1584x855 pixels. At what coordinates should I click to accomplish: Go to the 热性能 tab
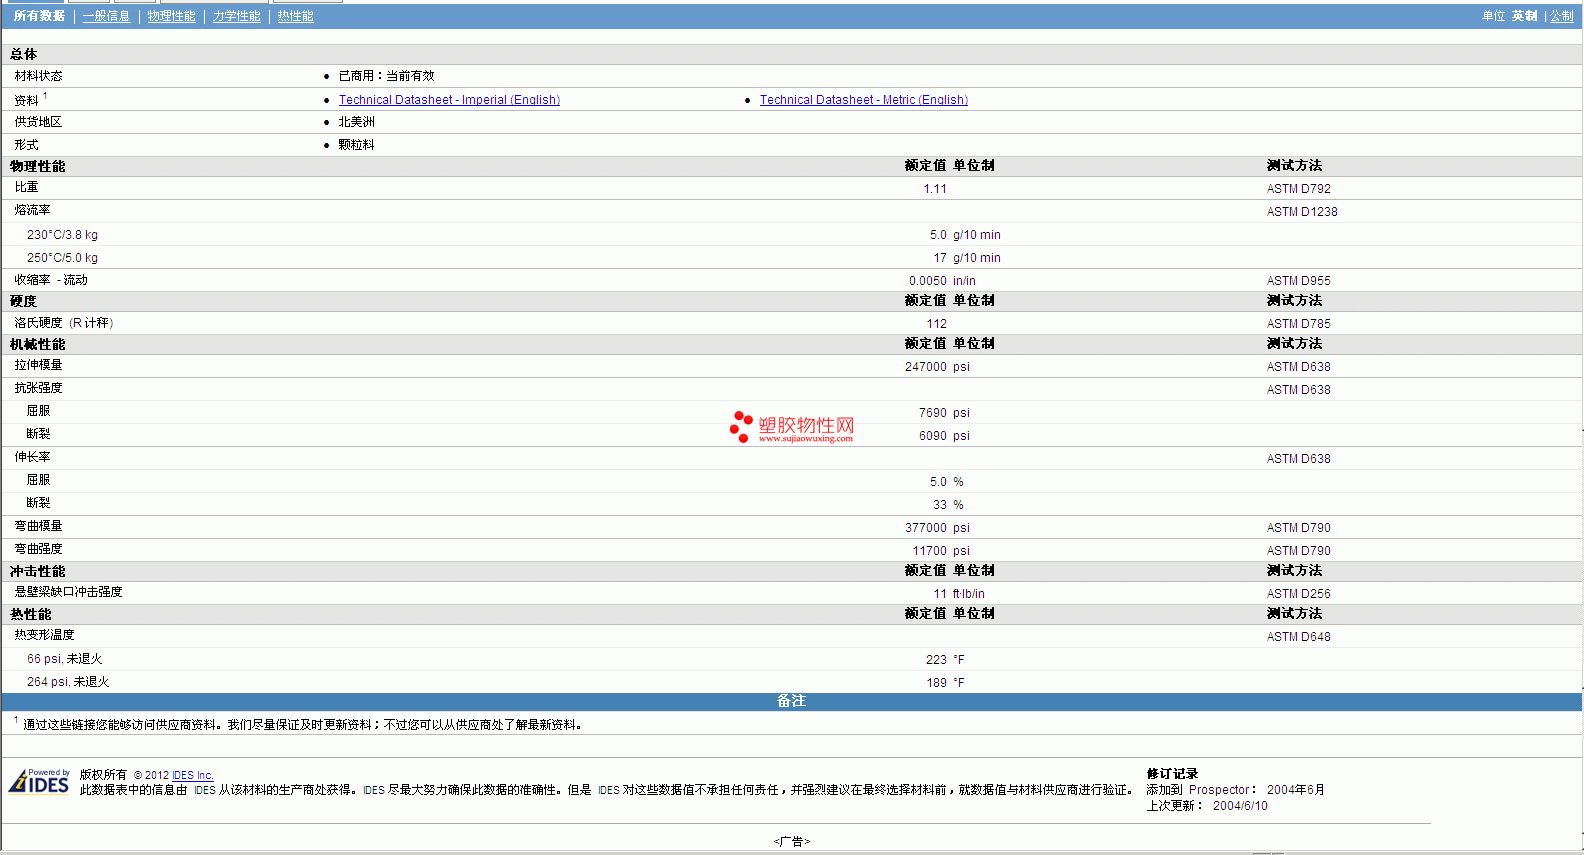point(295,16)
